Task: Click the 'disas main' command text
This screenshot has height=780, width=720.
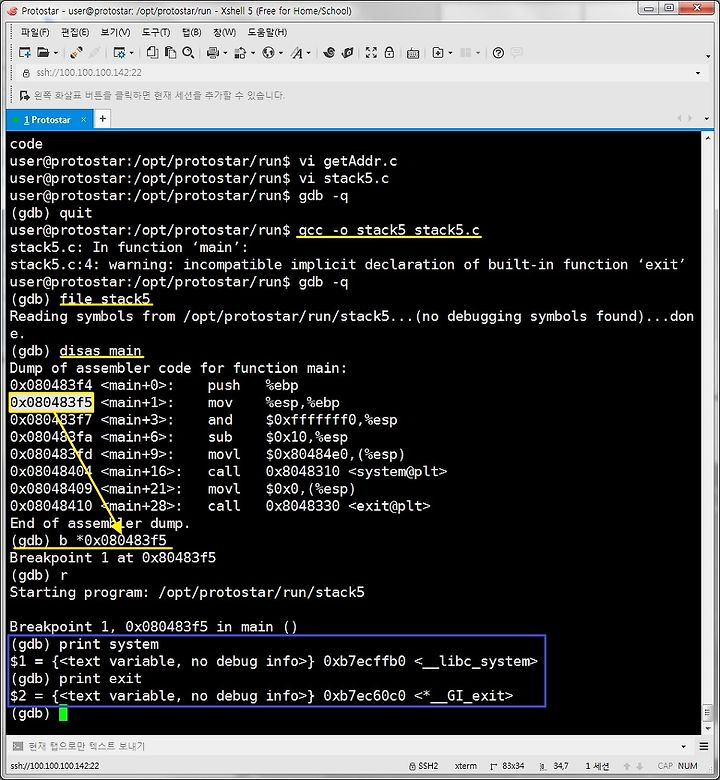Action: tap(101, 351)
